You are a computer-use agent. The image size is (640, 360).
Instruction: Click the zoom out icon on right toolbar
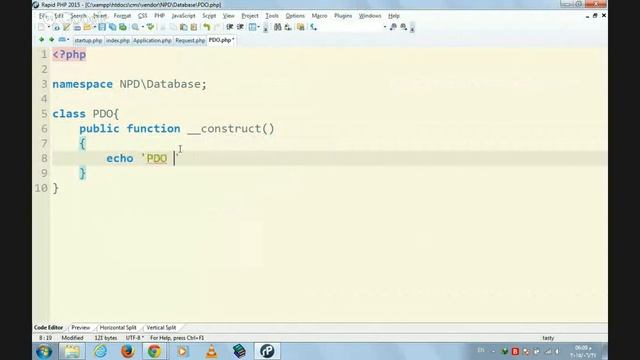click(x=393, y=27)
